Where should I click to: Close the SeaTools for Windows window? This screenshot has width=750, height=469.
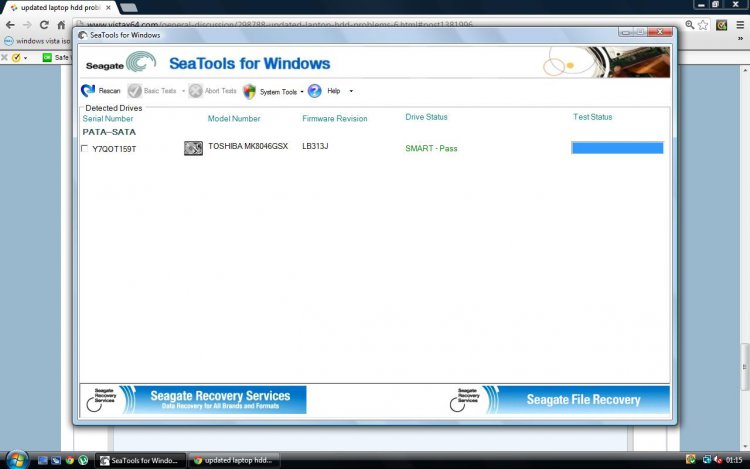tap(660, 32)
